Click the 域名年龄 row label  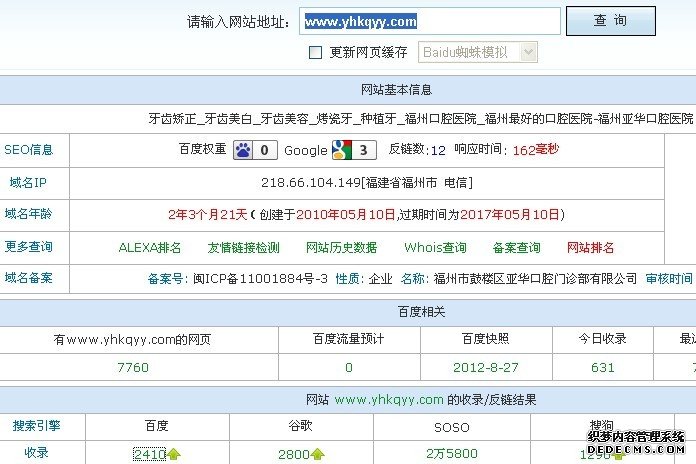tap(28, 214)
